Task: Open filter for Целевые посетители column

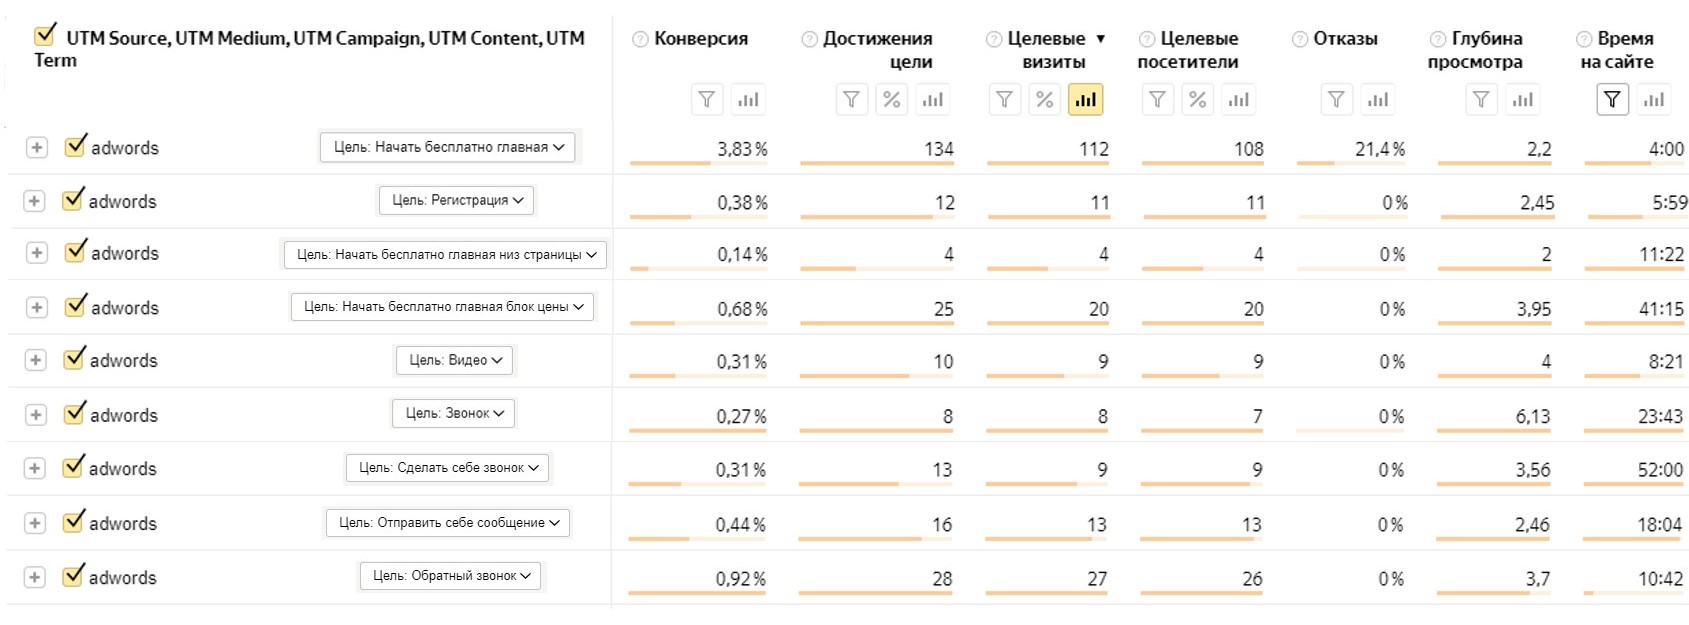Action: 1158,99
